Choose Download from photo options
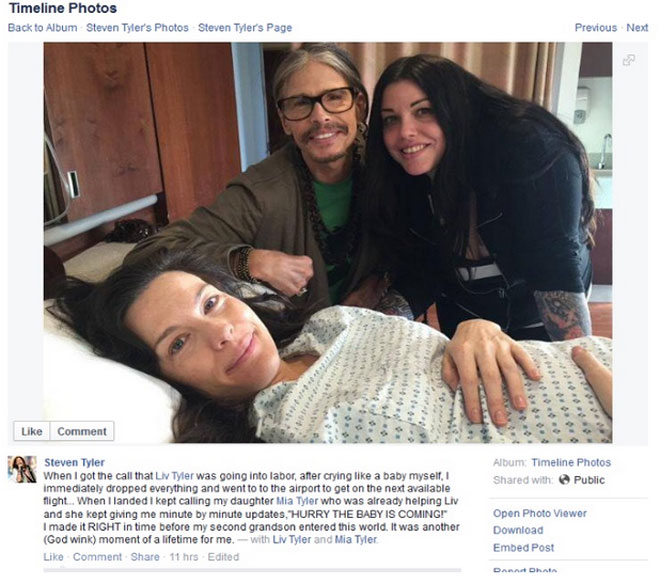 [518, 530]
